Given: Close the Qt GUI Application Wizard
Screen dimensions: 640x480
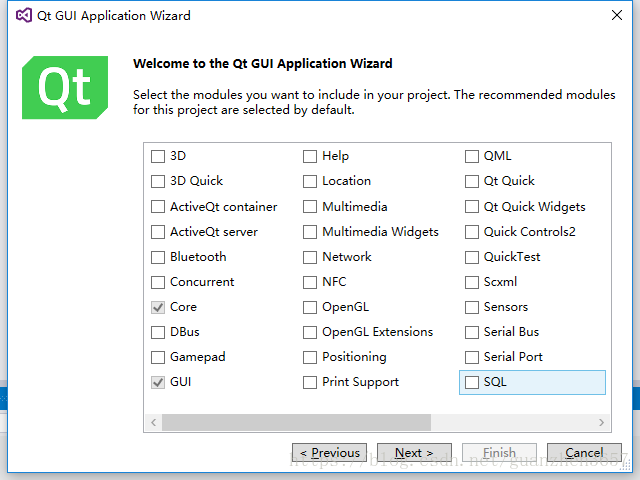Looking at the screenshot, I should point(617,15).
